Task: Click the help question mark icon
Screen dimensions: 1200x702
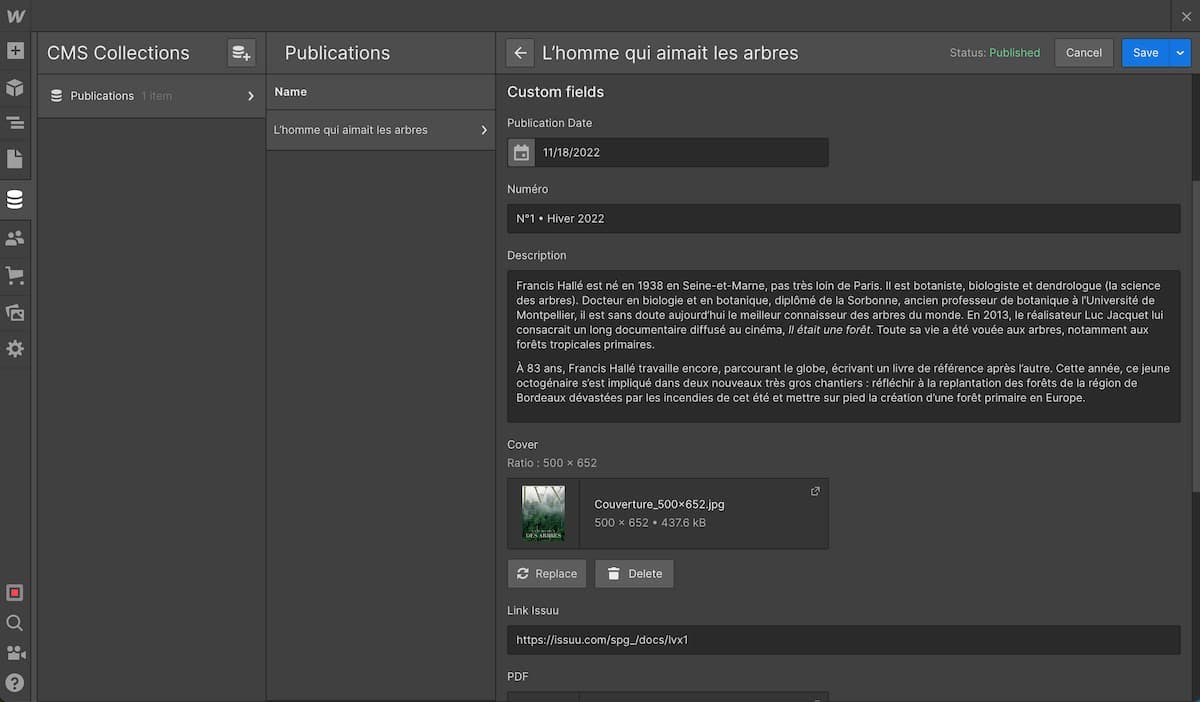Action: coord(15,683)
